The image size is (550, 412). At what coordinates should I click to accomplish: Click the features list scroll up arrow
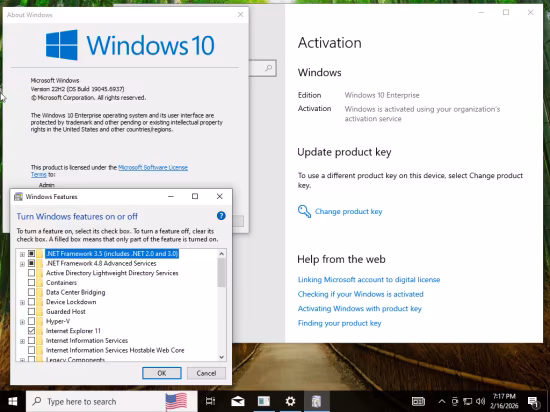click(x=221, y=254)
